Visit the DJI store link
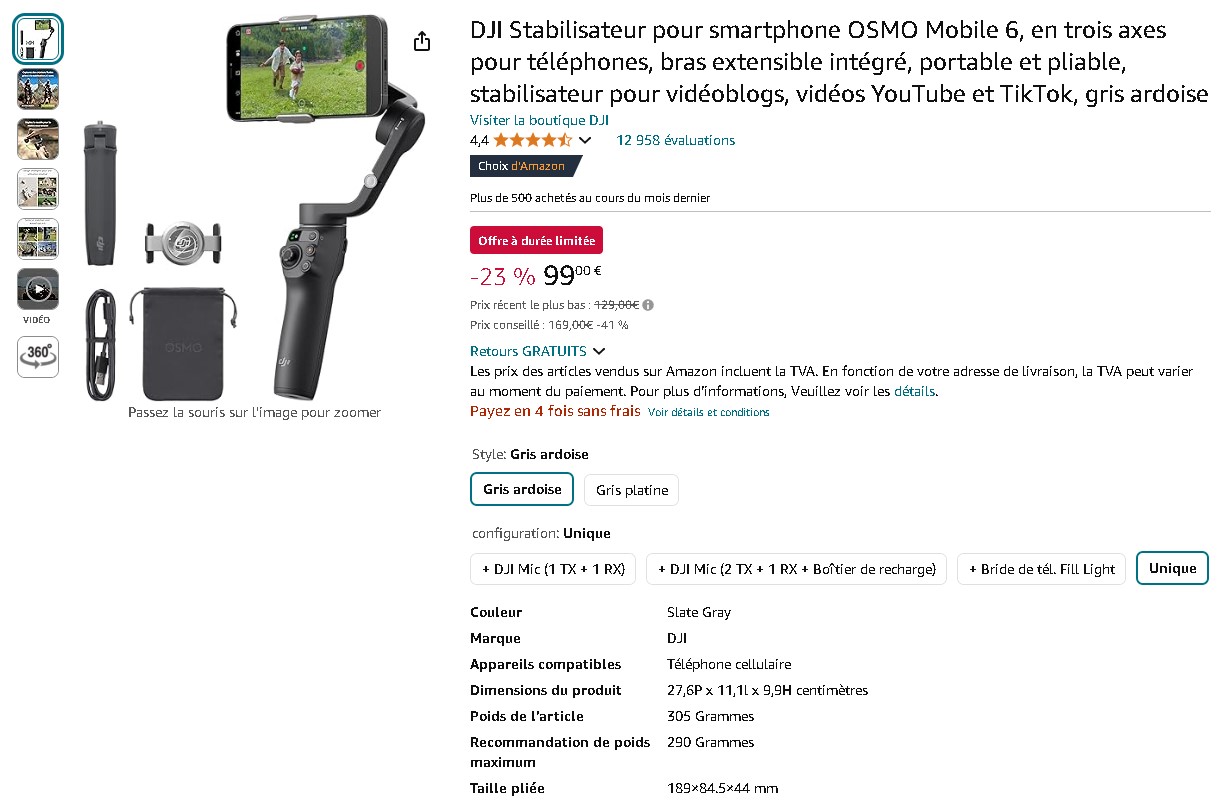The image size is (1229, 802). [539, 120]
